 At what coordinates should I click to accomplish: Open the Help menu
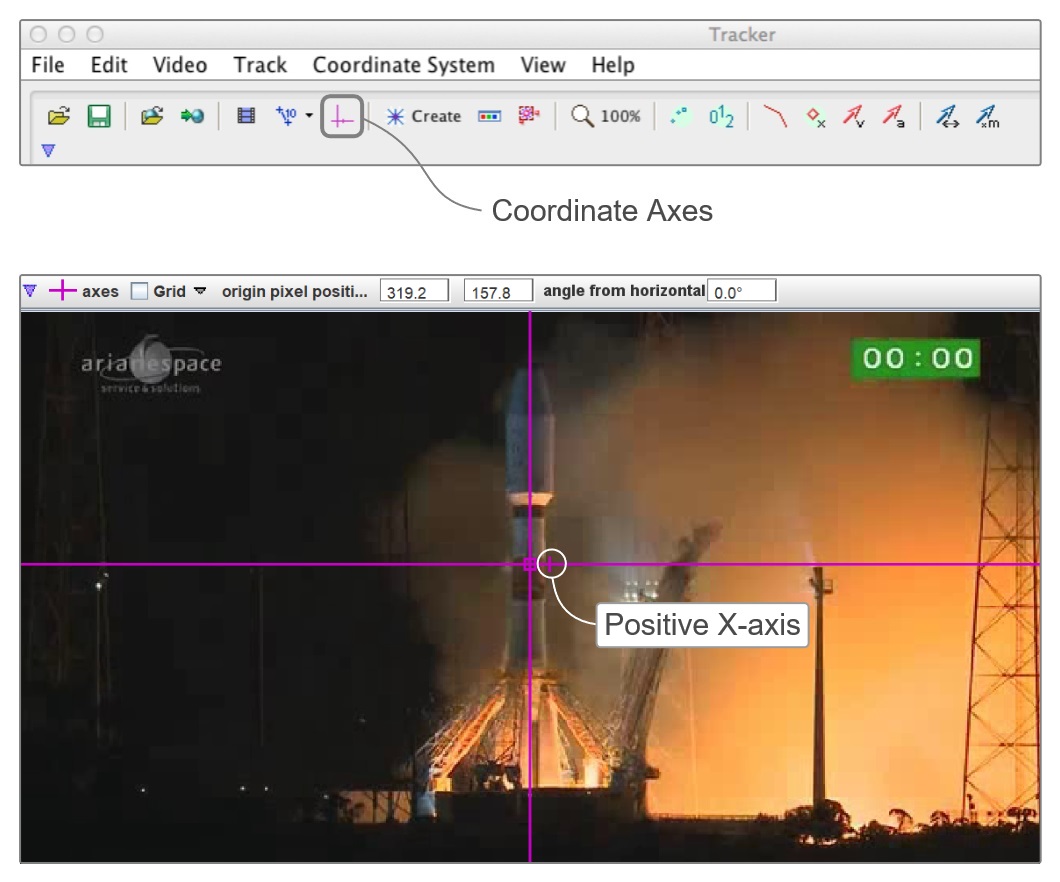tap(613, 65)
